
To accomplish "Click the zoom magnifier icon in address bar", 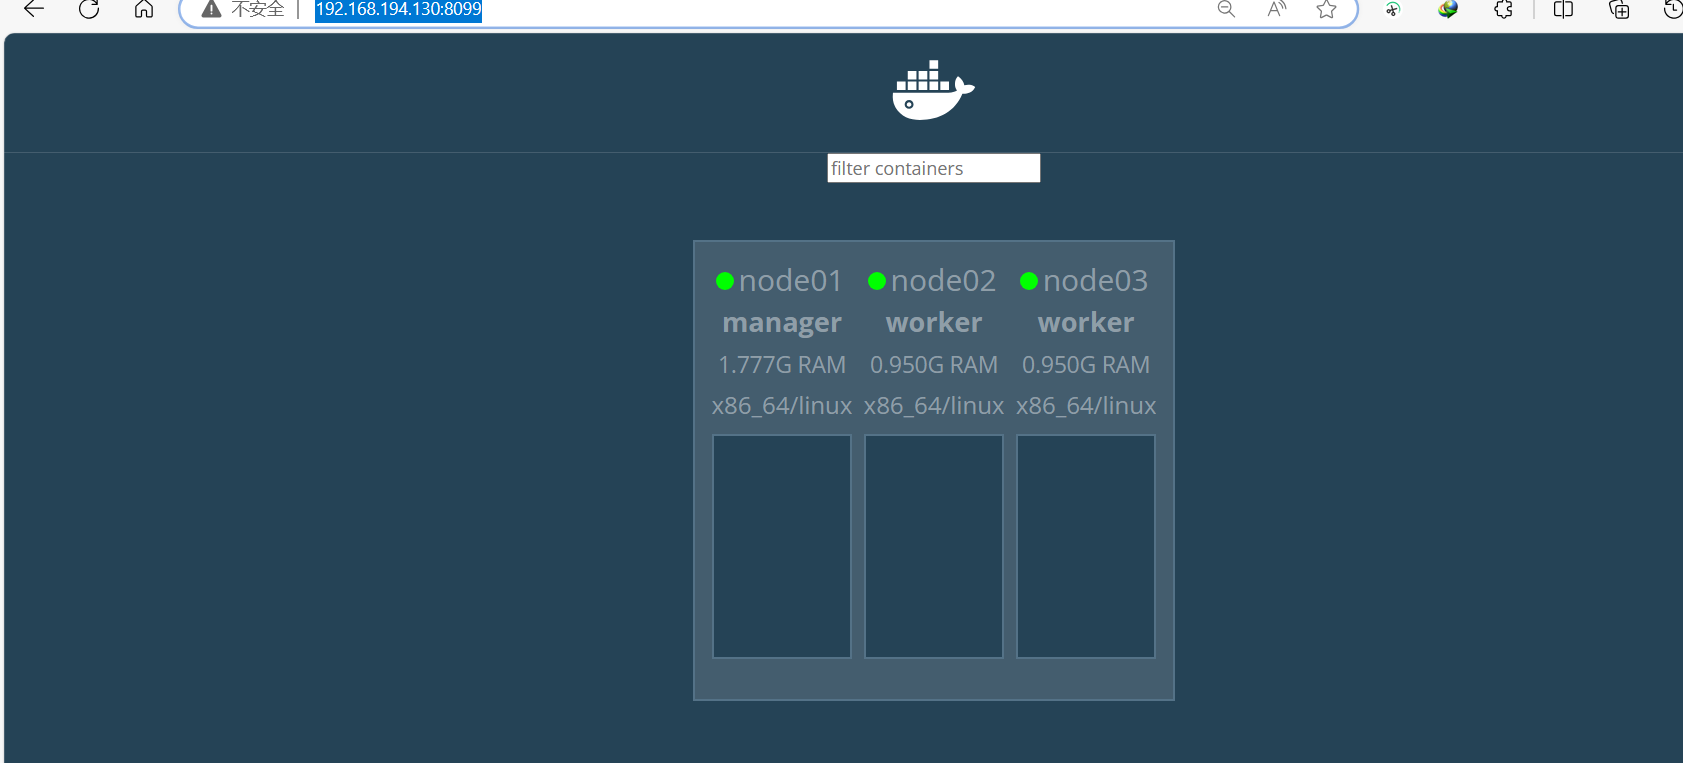I will tap(1226, 9).
